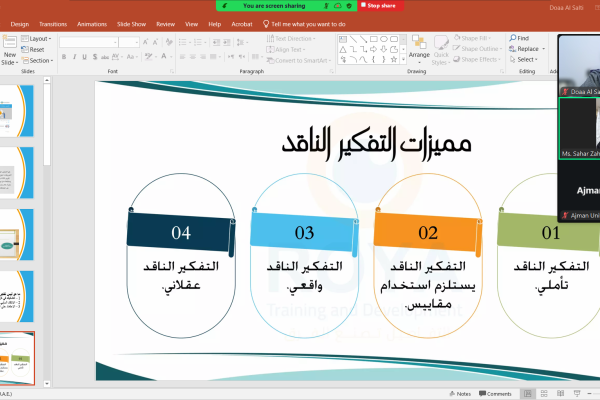This screenshot has width=600, height=400.
Task: Select the Right Arrow shape
Action: (374, 49)
